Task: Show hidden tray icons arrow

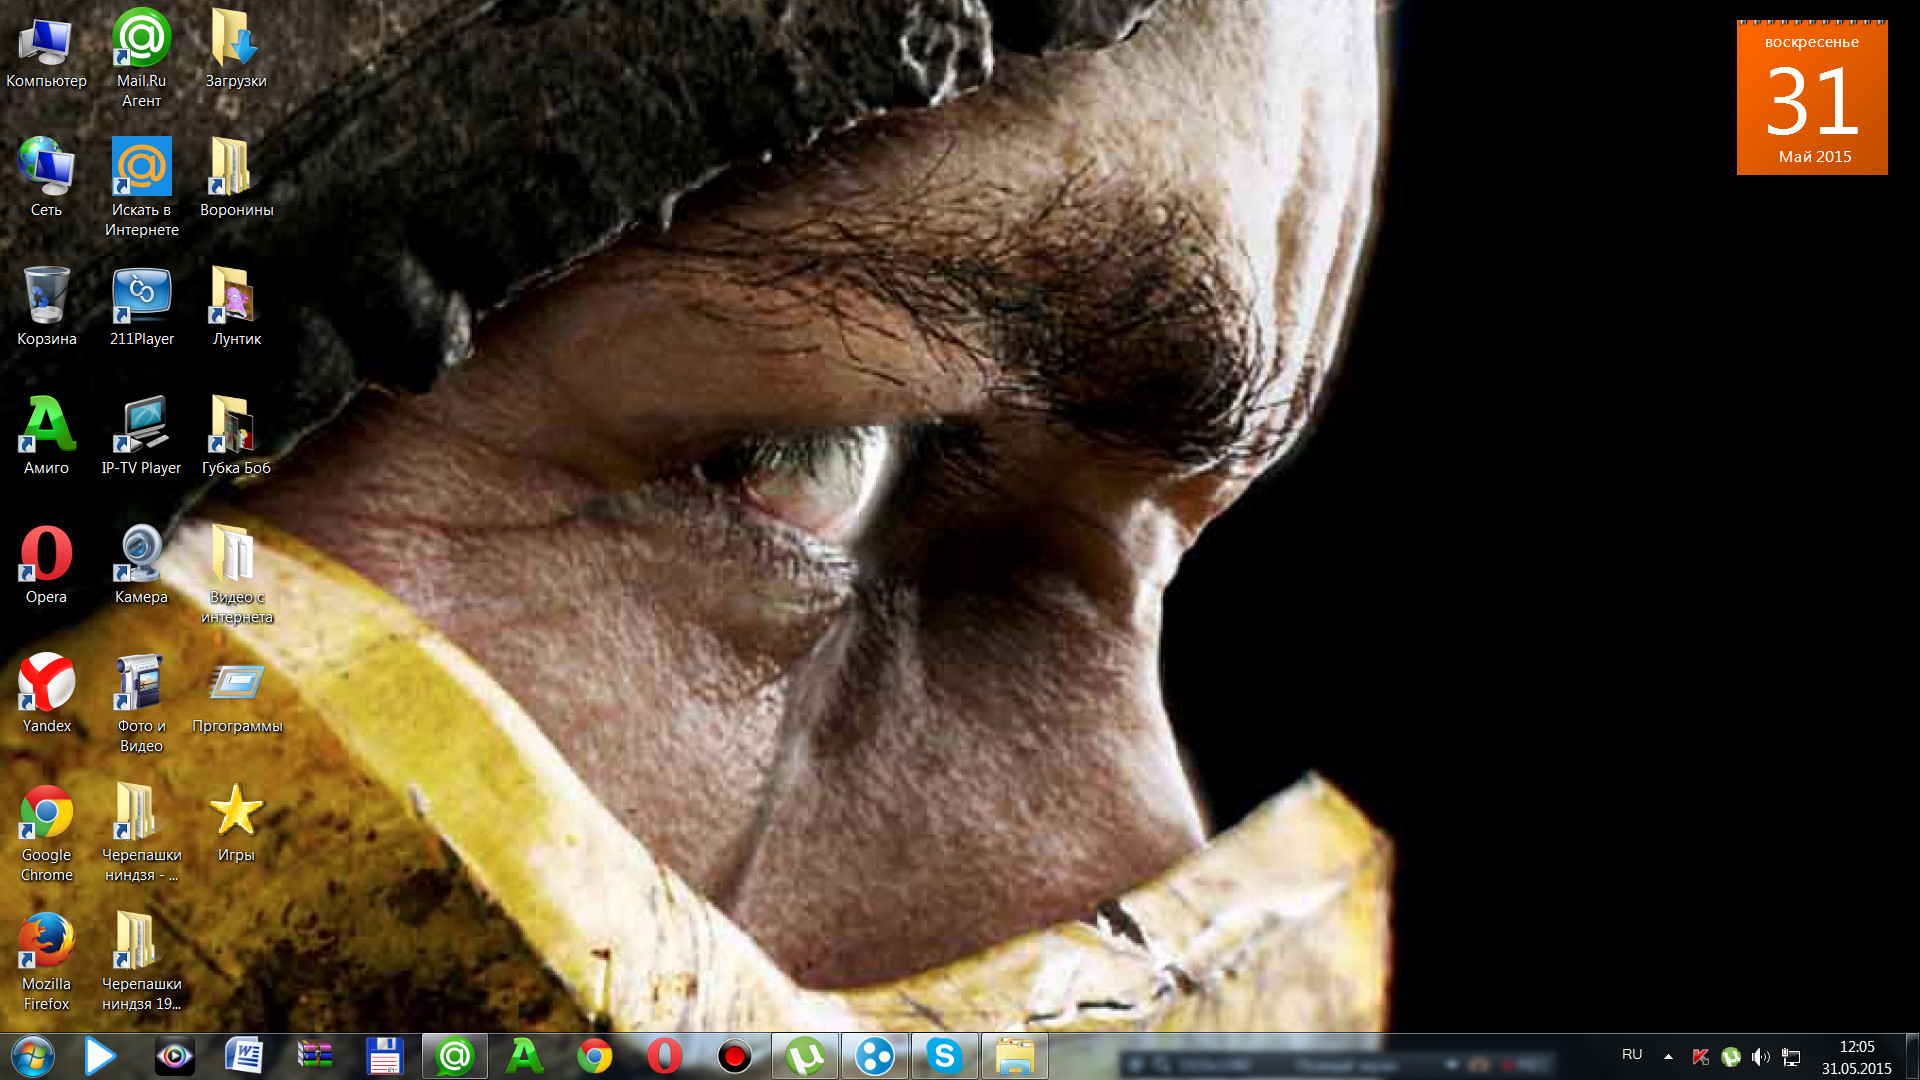Action: (1668, 1056)
